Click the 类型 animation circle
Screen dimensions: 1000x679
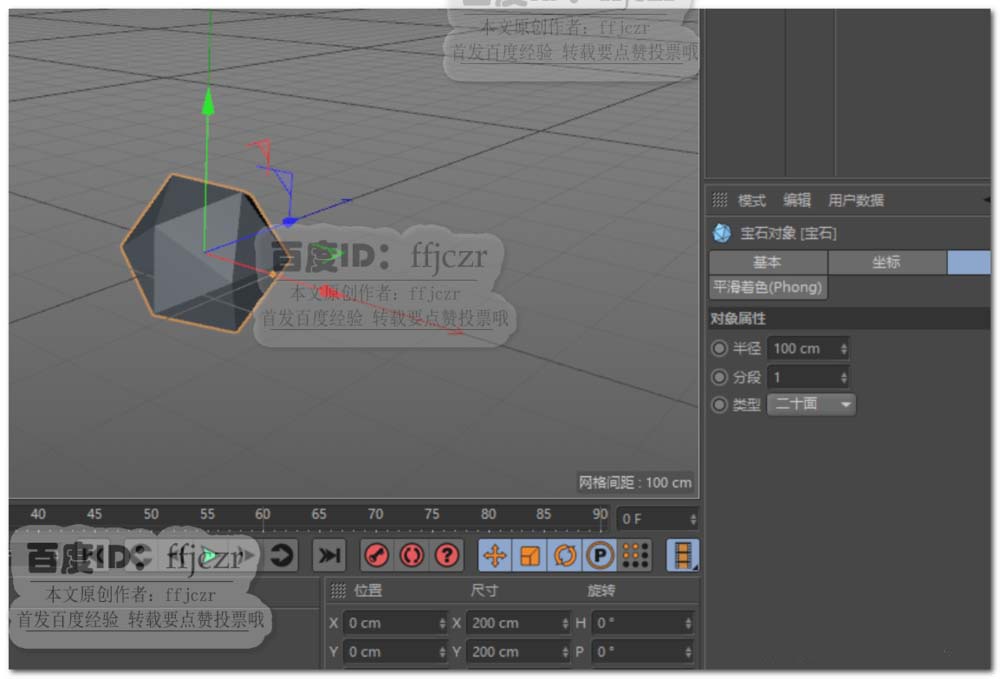[719, 404]
